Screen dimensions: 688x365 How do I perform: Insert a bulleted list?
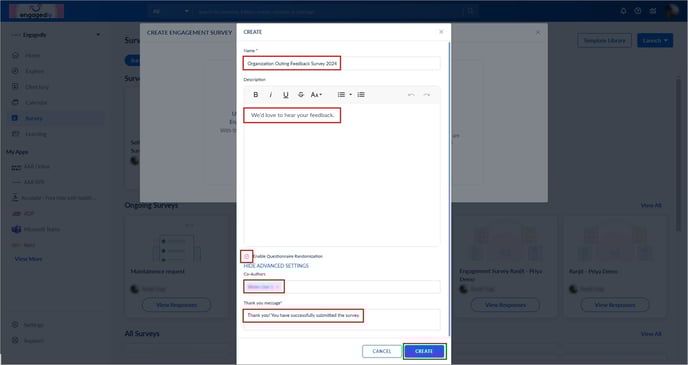[341, 95]
